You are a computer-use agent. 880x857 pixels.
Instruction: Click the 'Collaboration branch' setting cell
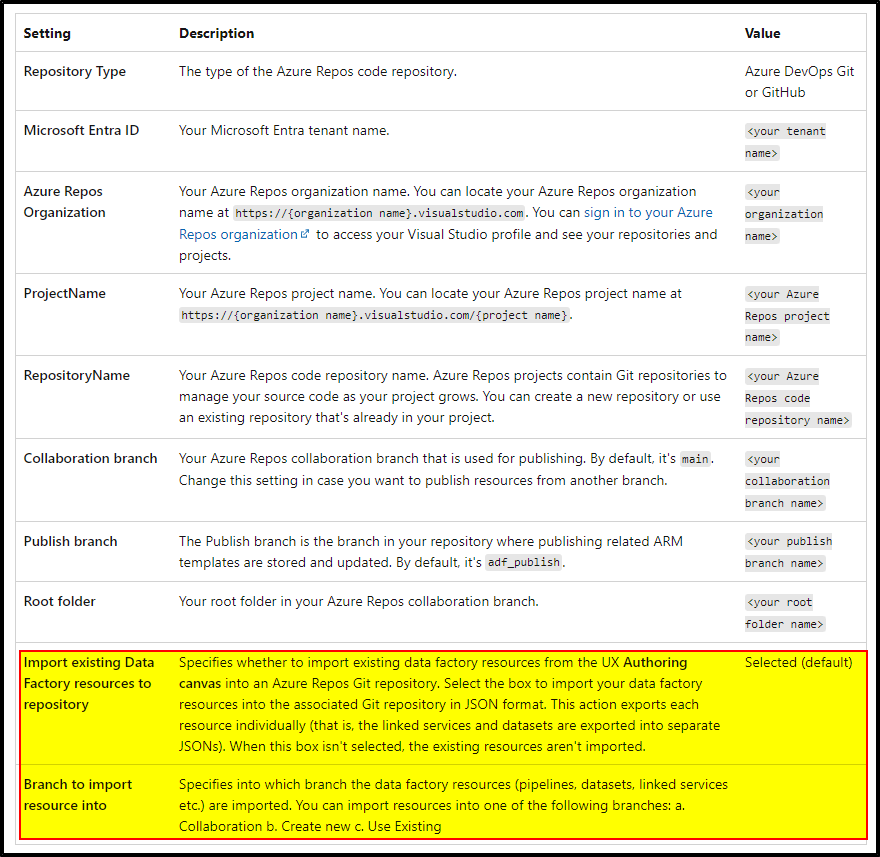(x=90, y=459)
